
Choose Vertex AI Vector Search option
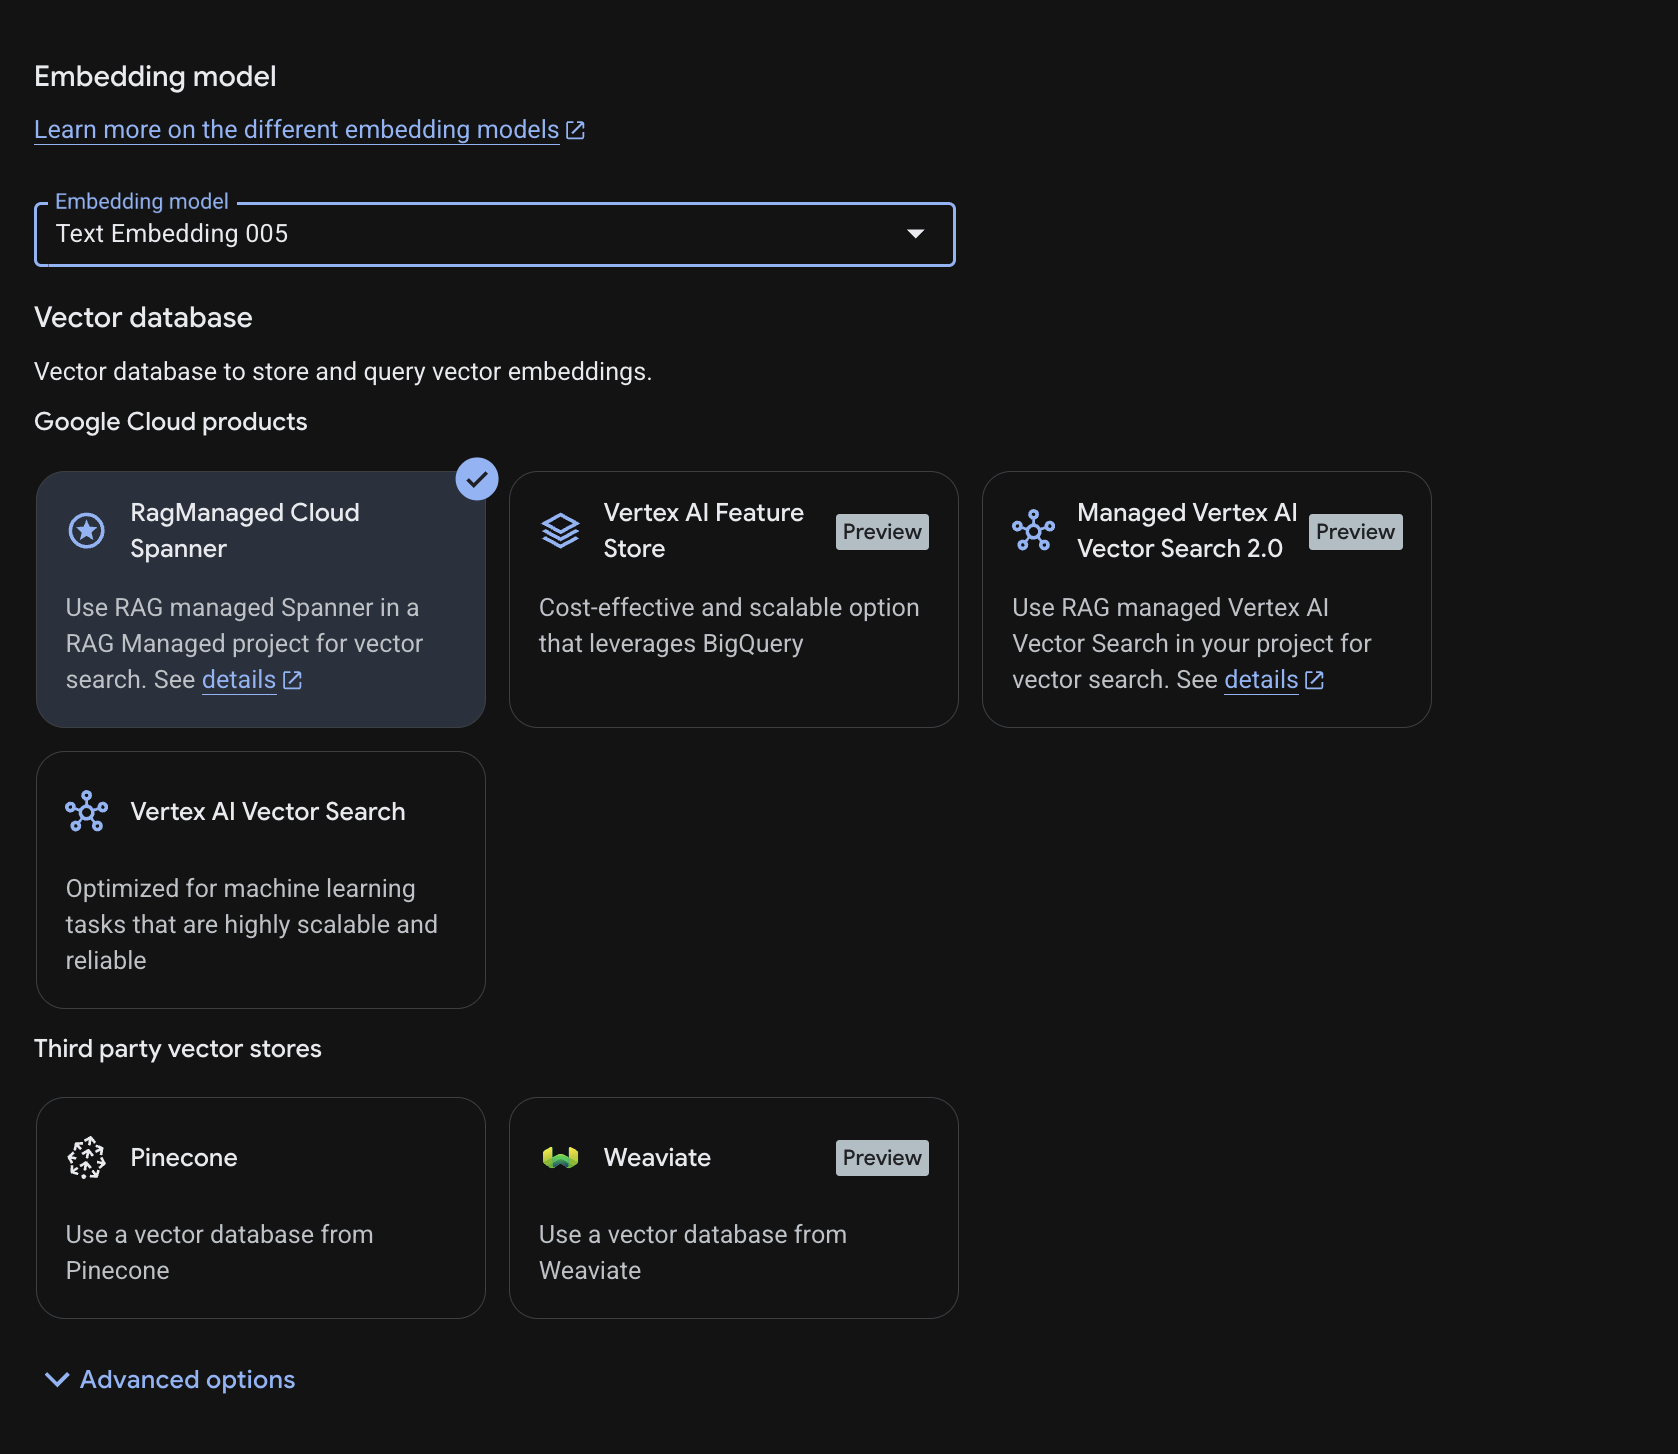coord(261,880)
